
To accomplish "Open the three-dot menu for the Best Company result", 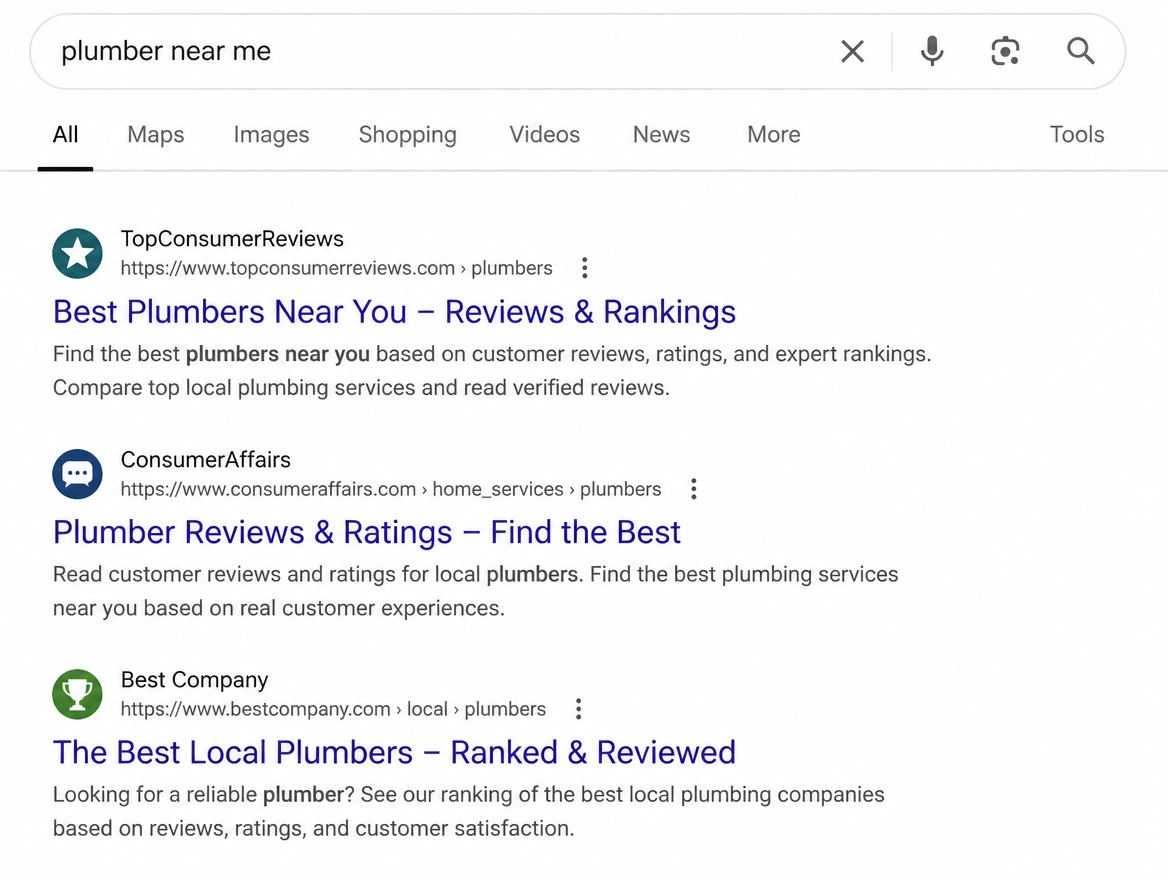I will pyautogui.click(x=578, y=709).
